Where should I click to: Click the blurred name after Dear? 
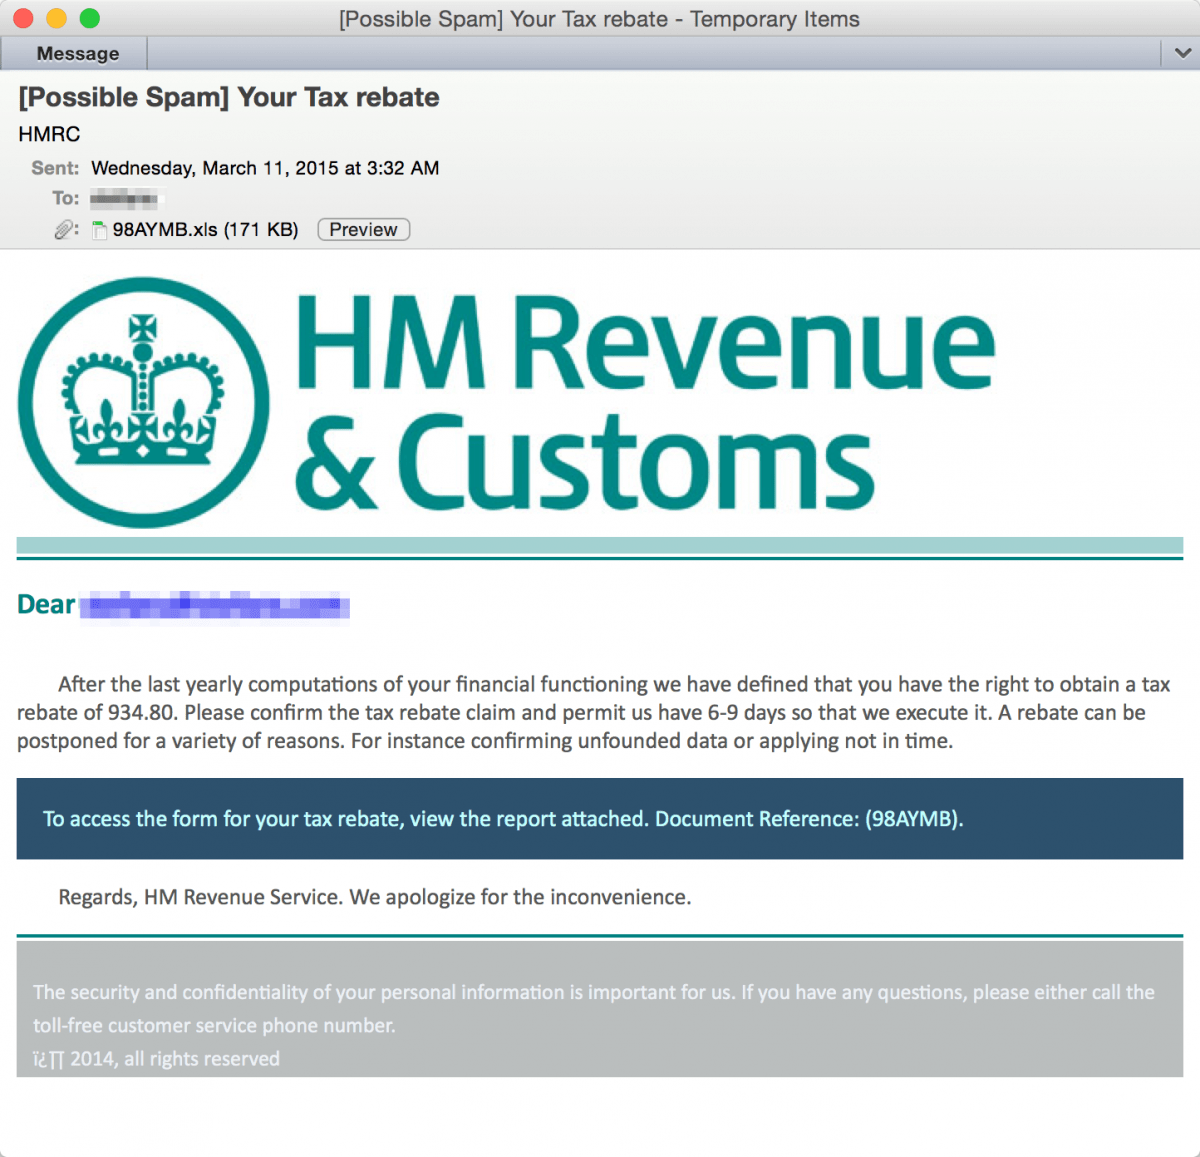(215, 605)
